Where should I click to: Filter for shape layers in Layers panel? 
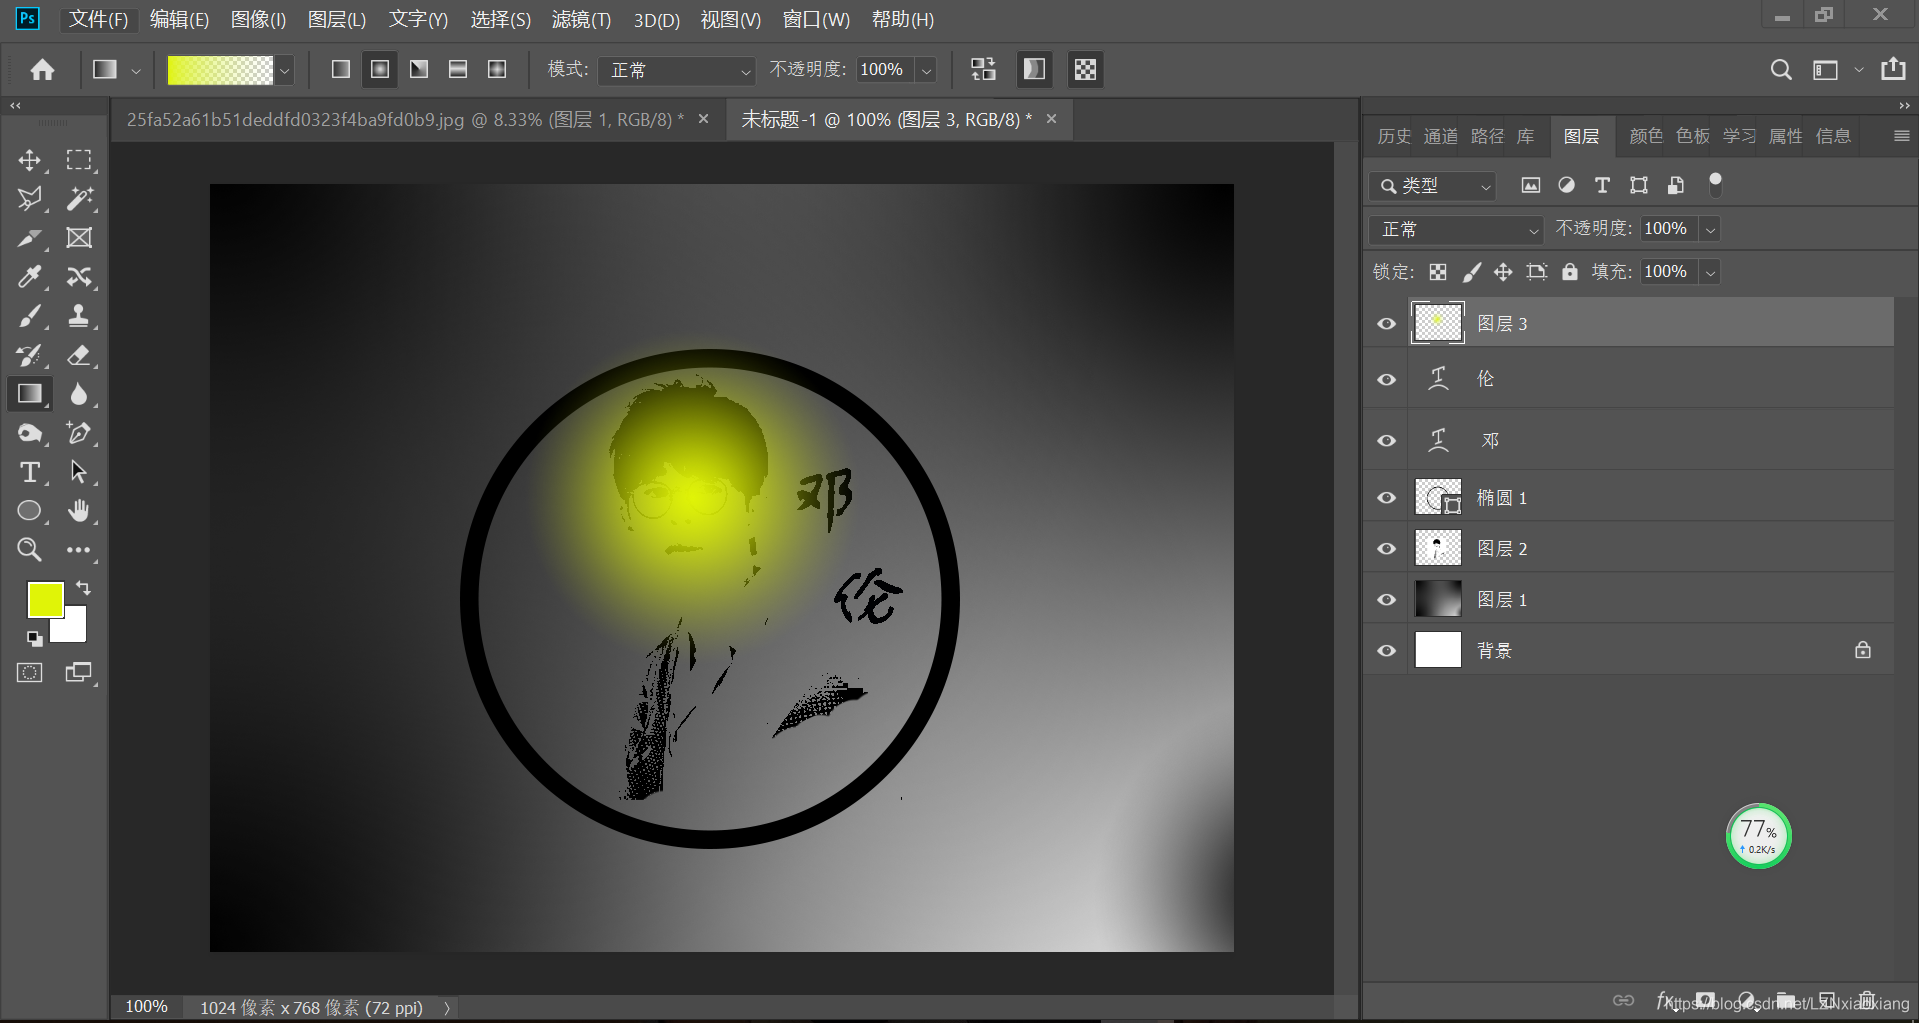1638,185
